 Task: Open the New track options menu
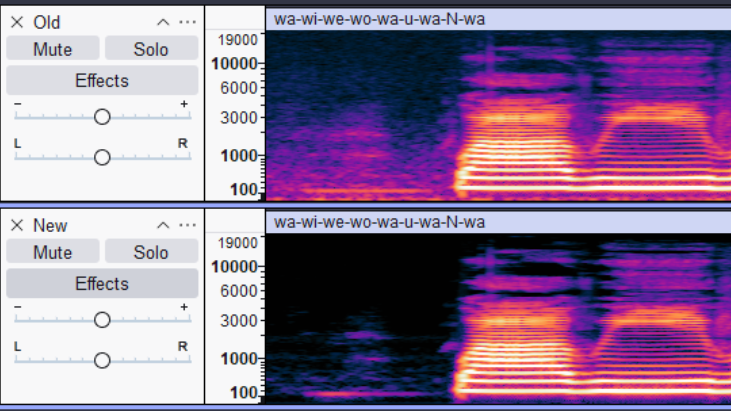coord(187,225)
